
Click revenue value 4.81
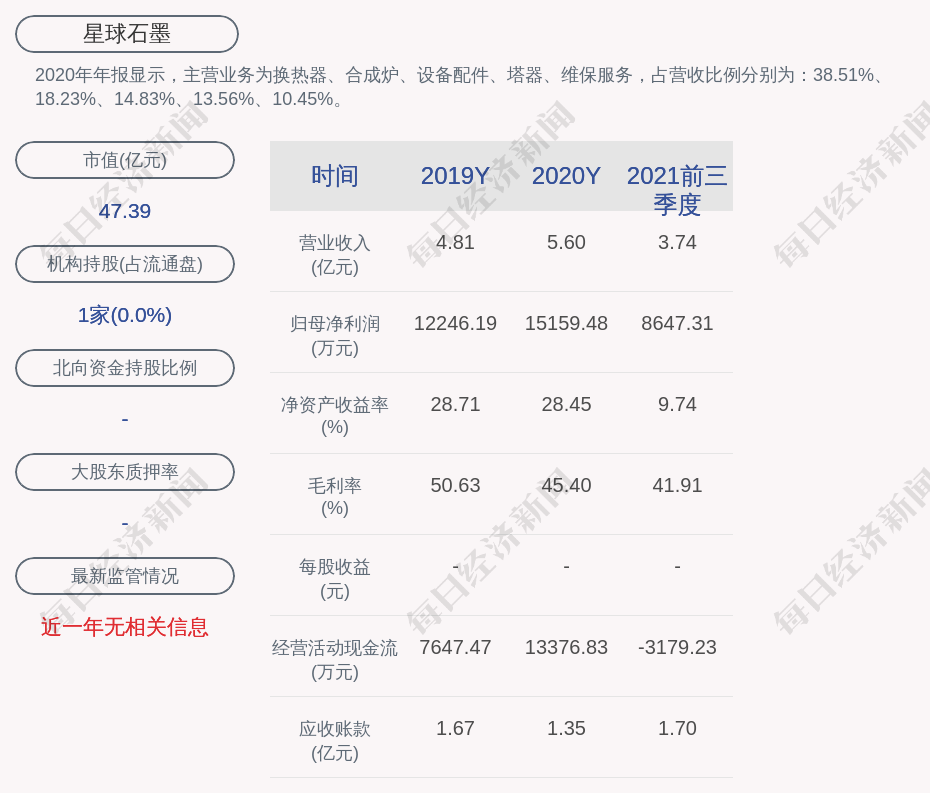click(455, 243)
